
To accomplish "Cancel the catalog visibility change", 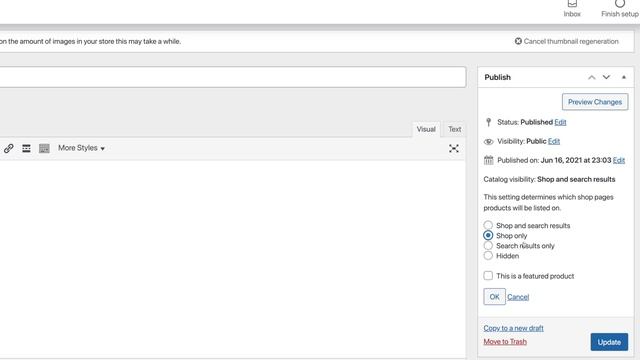I will pos(518,297).
